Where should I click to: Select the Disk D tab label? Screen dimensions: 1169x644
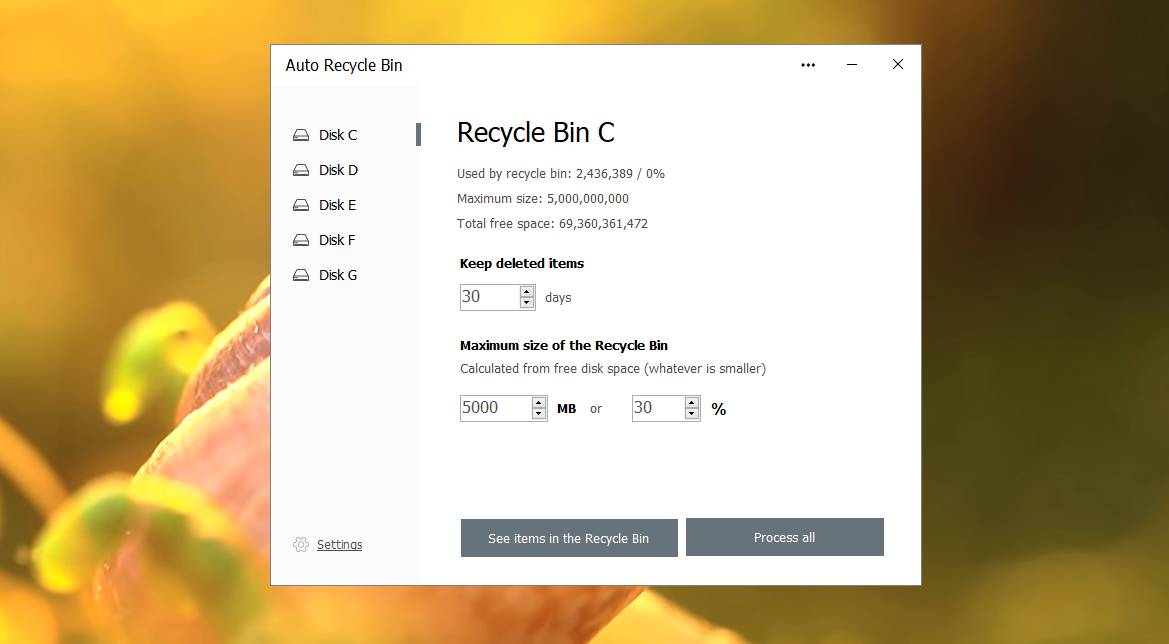338,171
